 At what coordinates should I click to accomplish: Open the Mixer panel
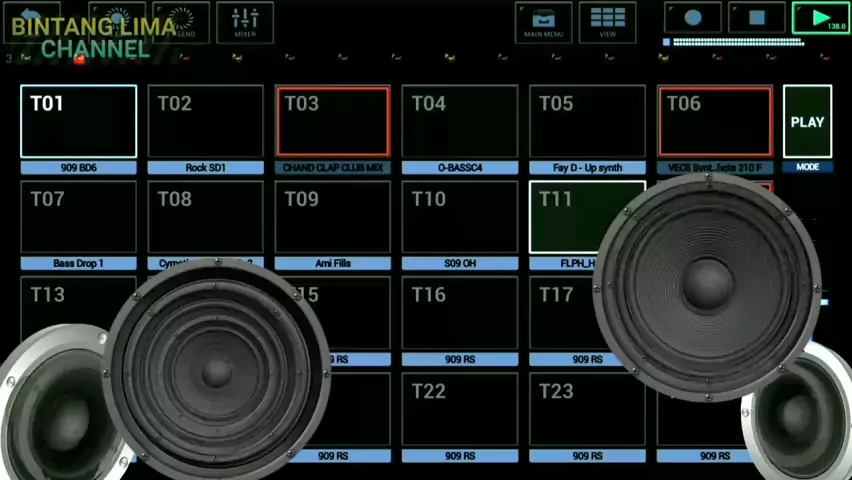click(245, 22)
